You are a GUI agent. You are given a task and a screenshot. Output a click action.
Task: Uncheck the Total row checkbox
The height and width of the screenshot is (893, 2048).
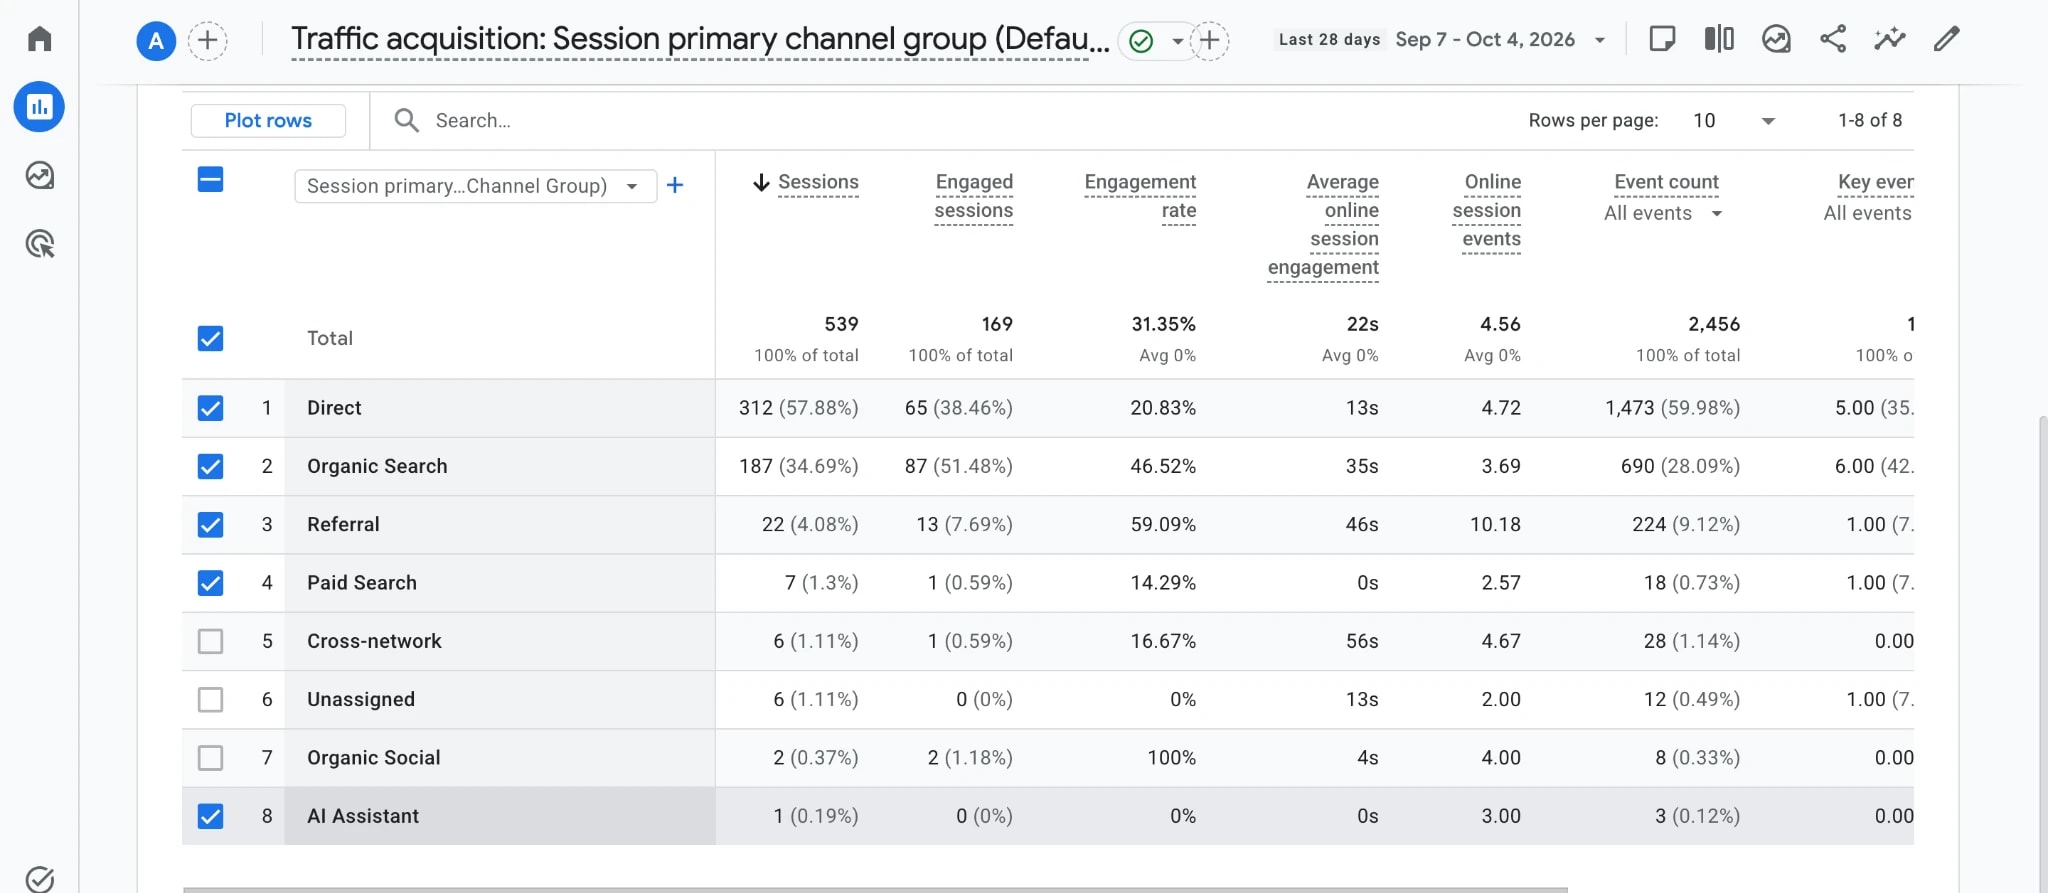[x=210, y=338]
